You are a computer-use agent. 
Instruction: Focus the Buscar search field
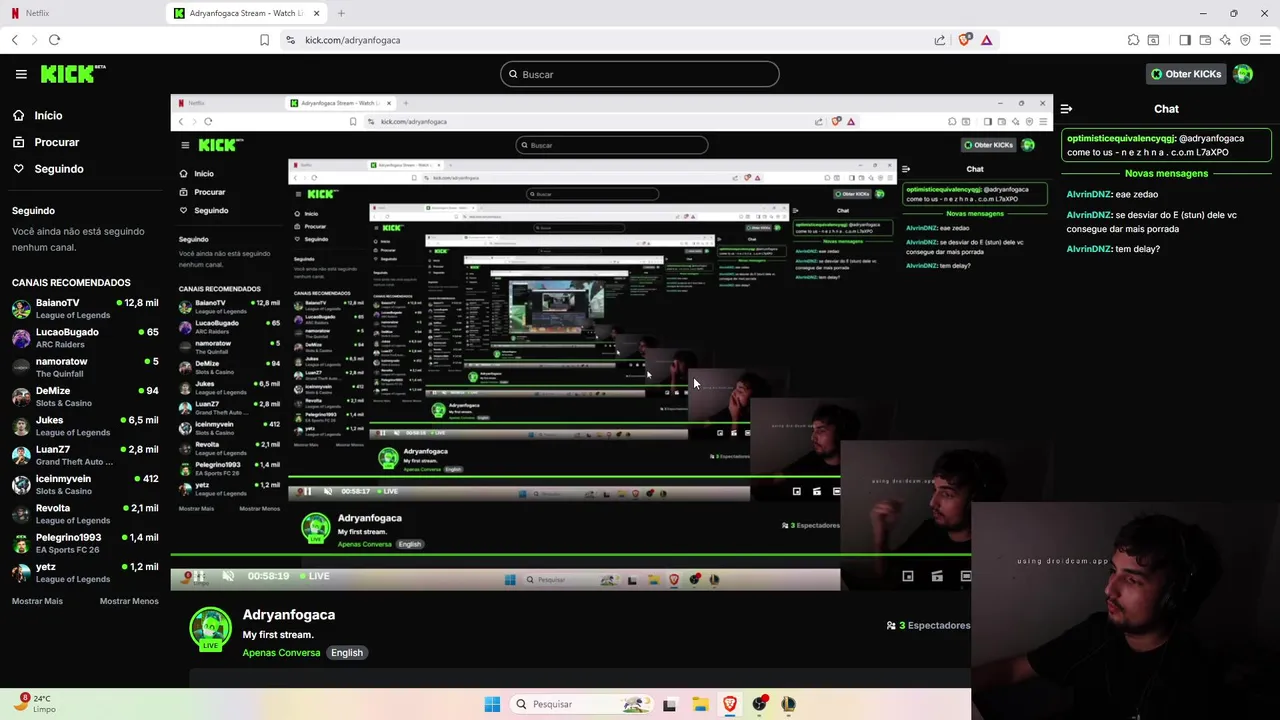tap(640, 74)
